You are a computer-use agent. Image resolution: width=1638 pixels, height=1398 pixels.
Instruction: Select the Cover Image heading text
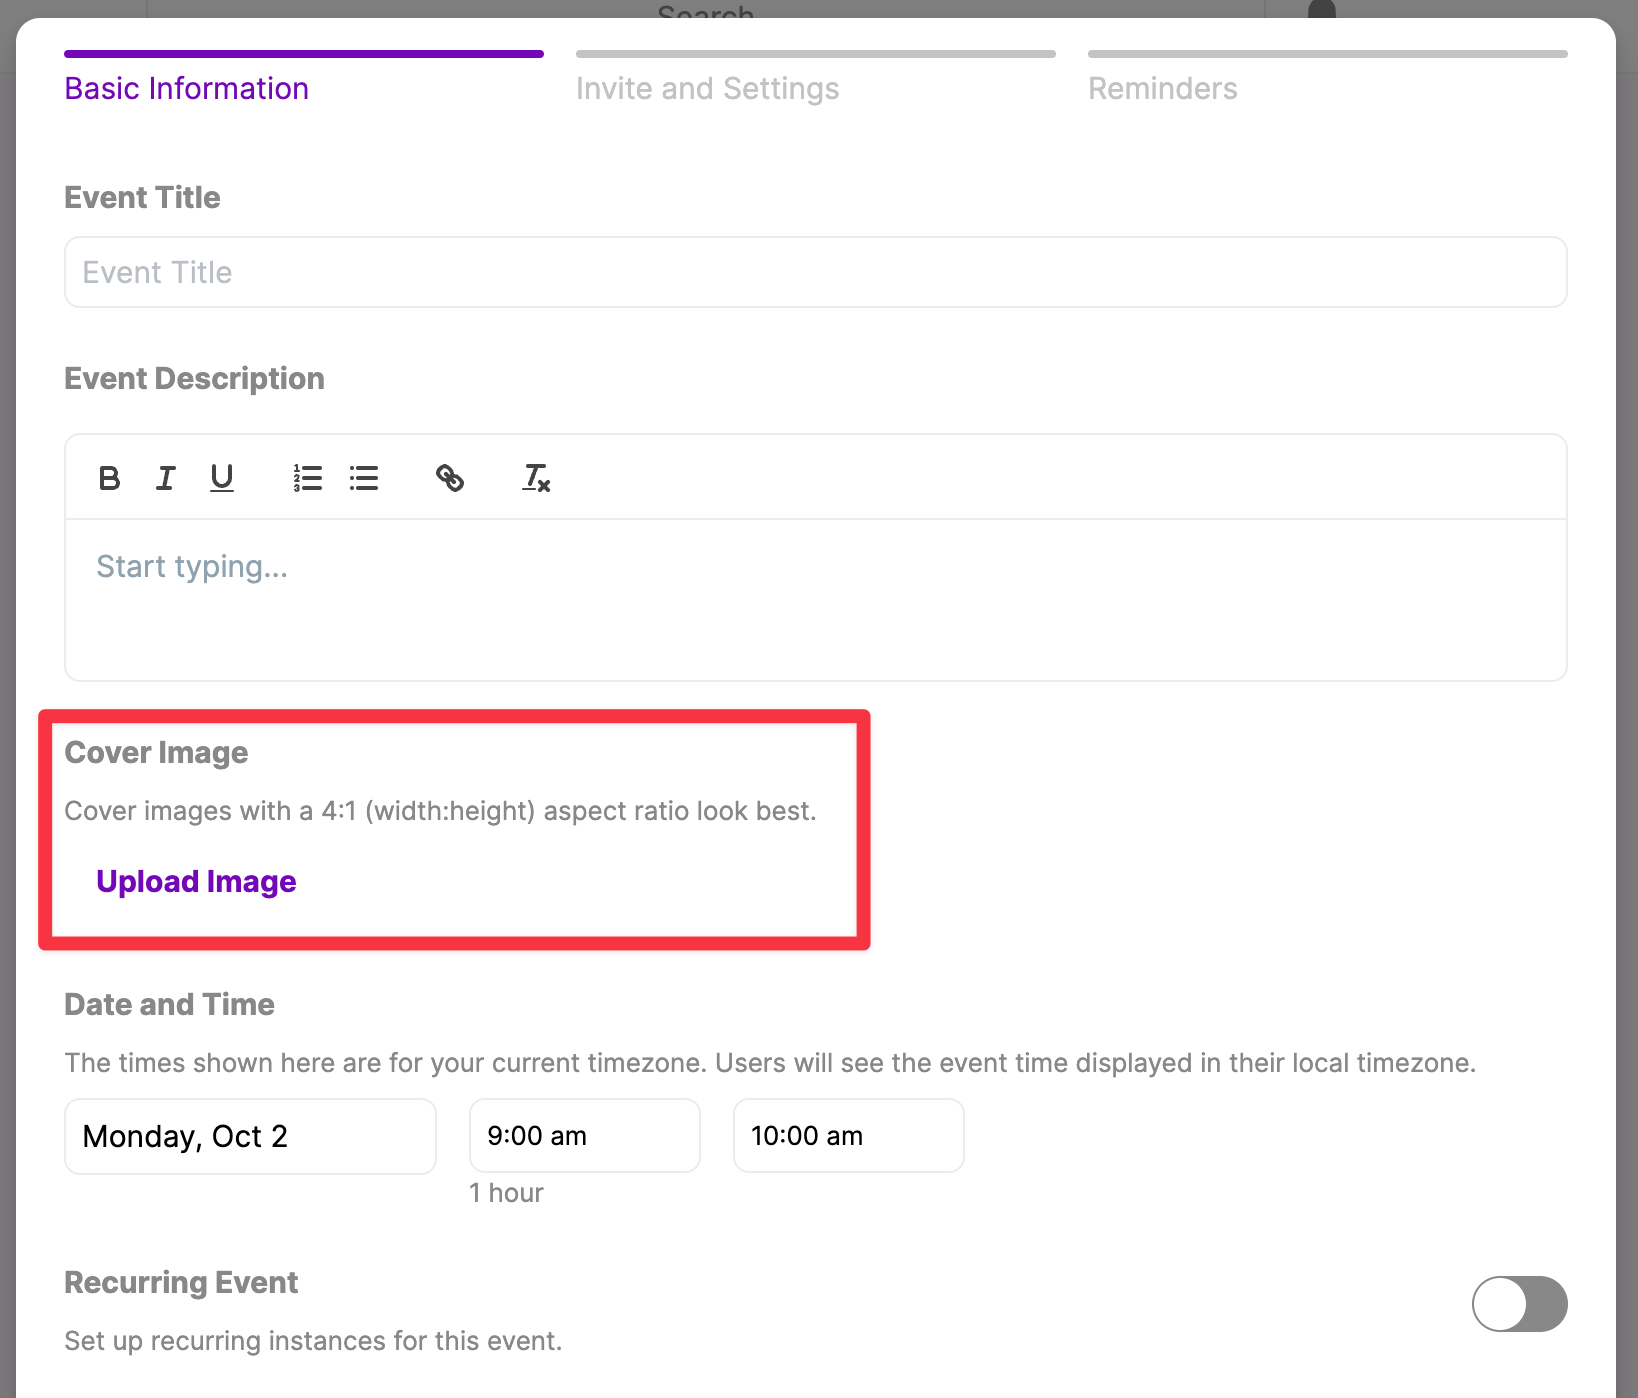pos(156,752)
